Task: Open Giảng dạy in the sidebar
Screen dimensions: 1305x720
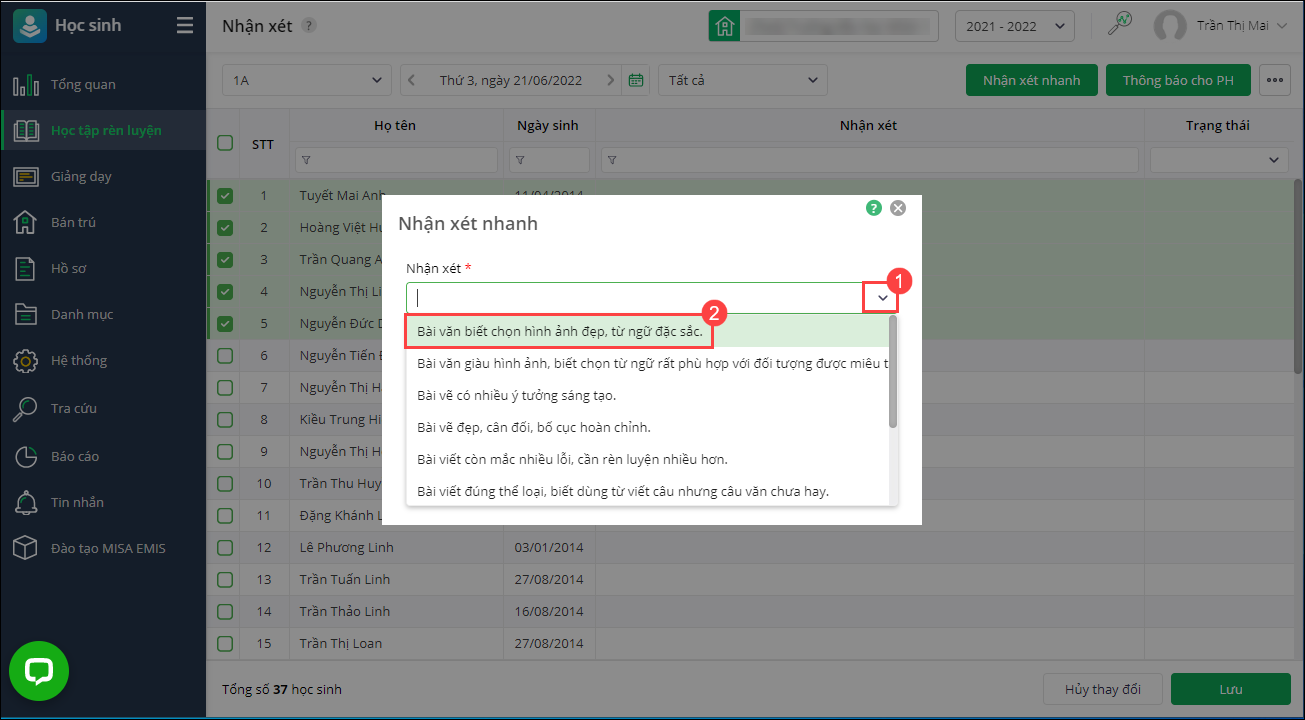Action: (81, 176)
